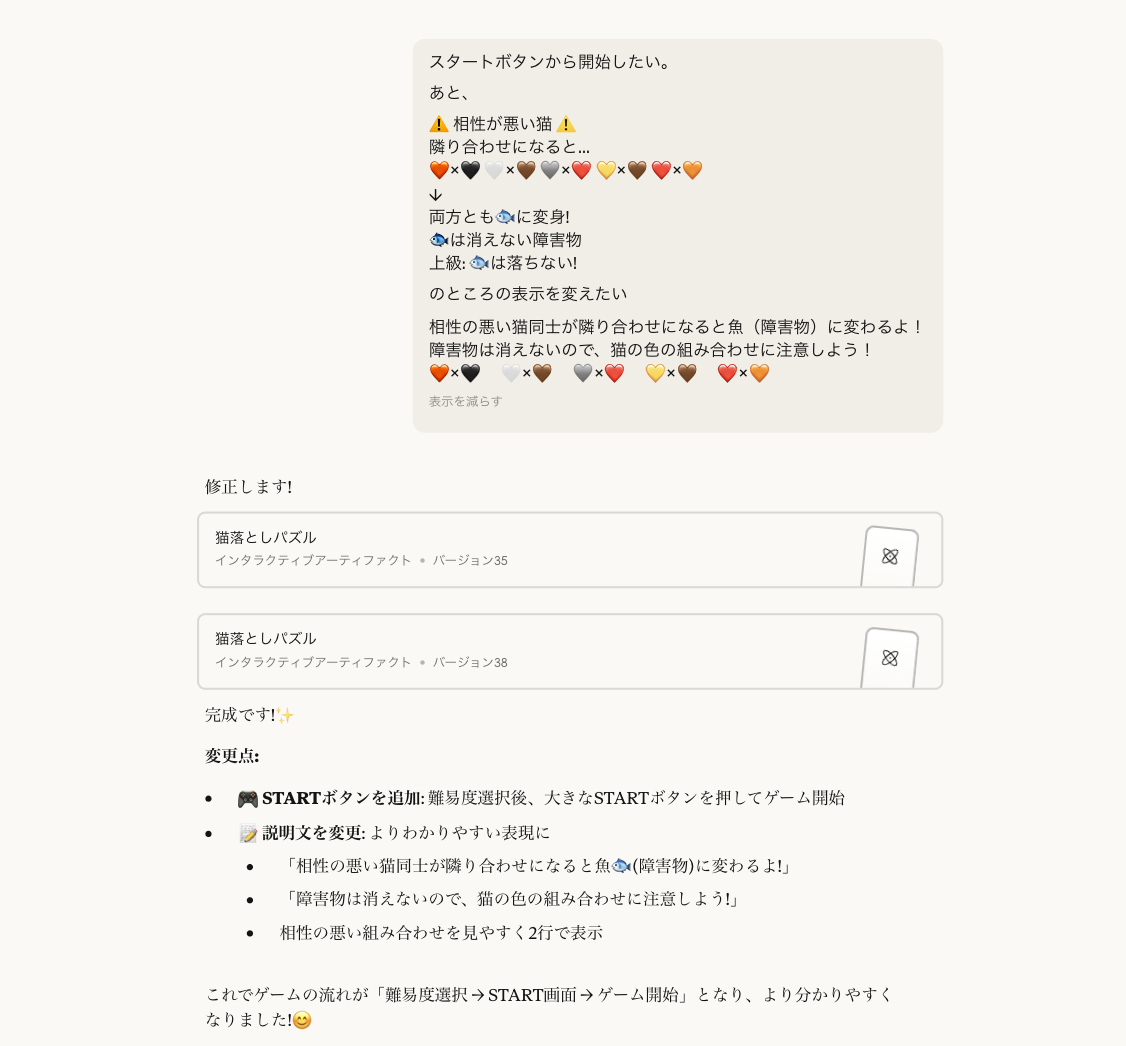This screenshot has height=1046, width=1126.
Task: Click the 🤍×🤎 heart pair in the second row
Action: (x=528, y=373)
